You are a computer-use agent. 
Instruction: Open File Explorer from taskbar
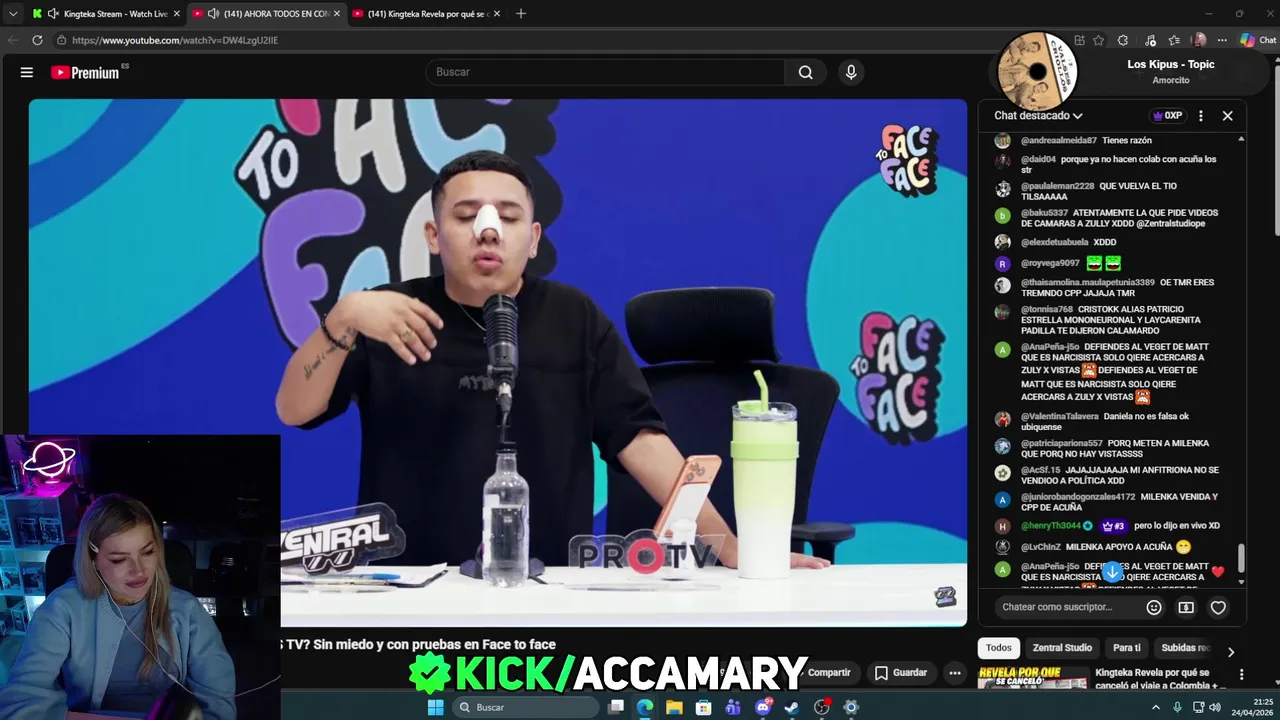(674, 707)
